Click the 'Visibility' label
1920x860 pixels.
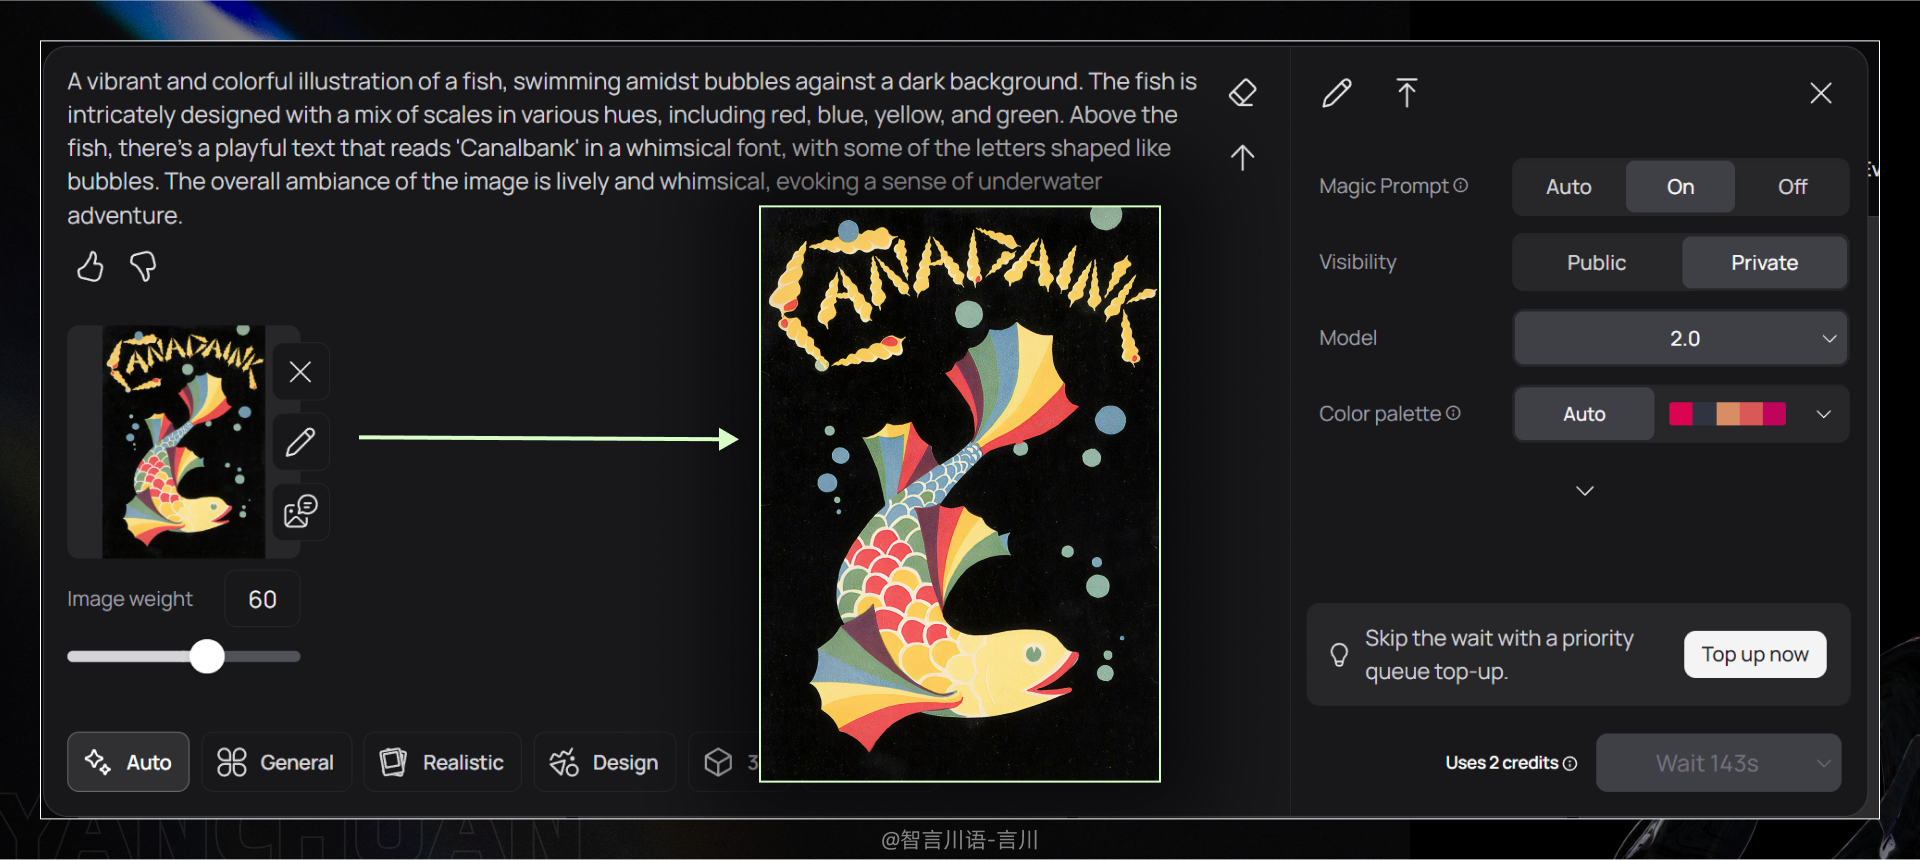tap(1357, 262)
